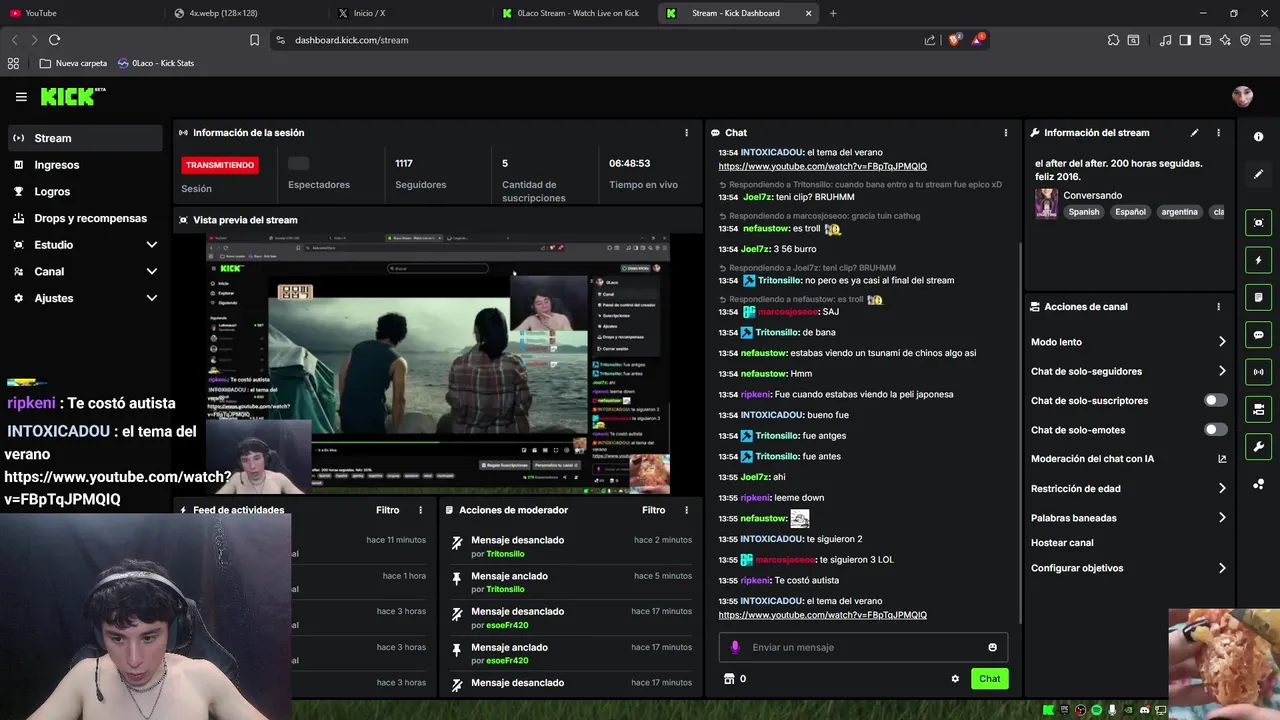
Task: Reload the page
Action: [x=54, y=40]
